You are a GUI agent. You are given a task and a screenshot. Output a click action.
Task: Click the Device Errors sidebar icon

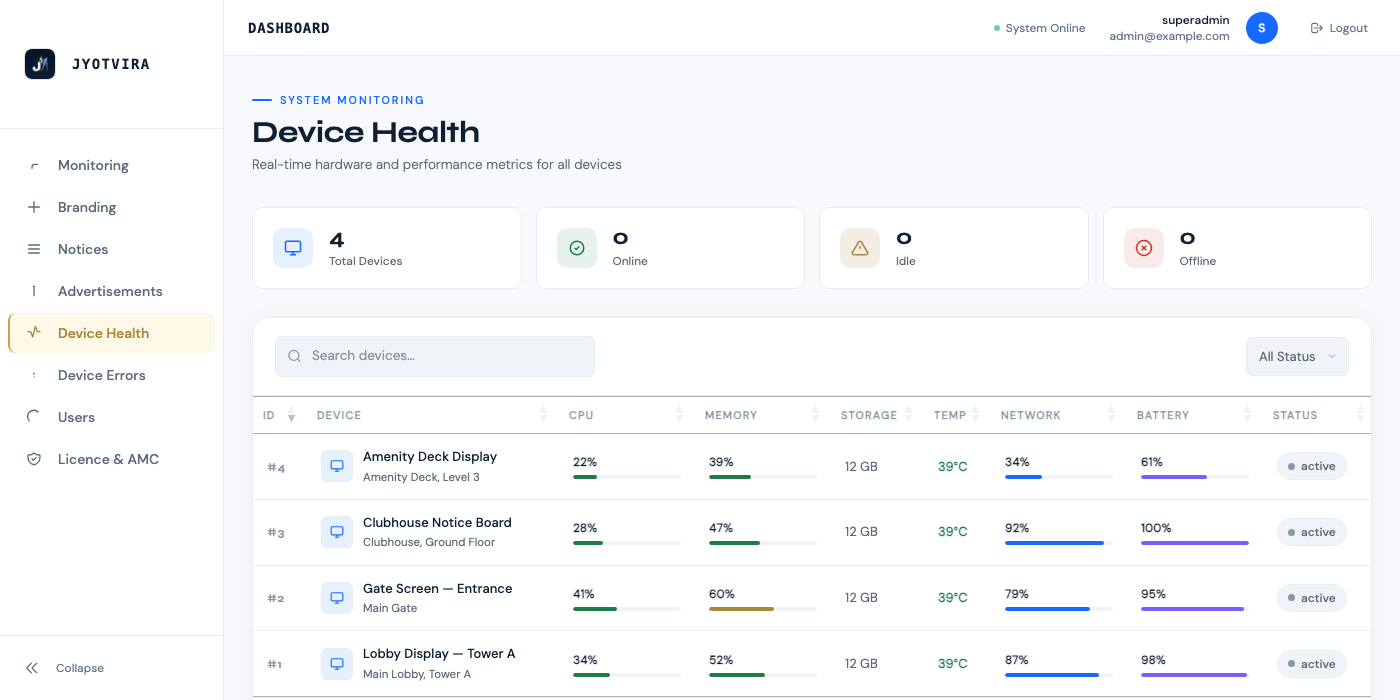pyautogui.click(x=34, y=375)
